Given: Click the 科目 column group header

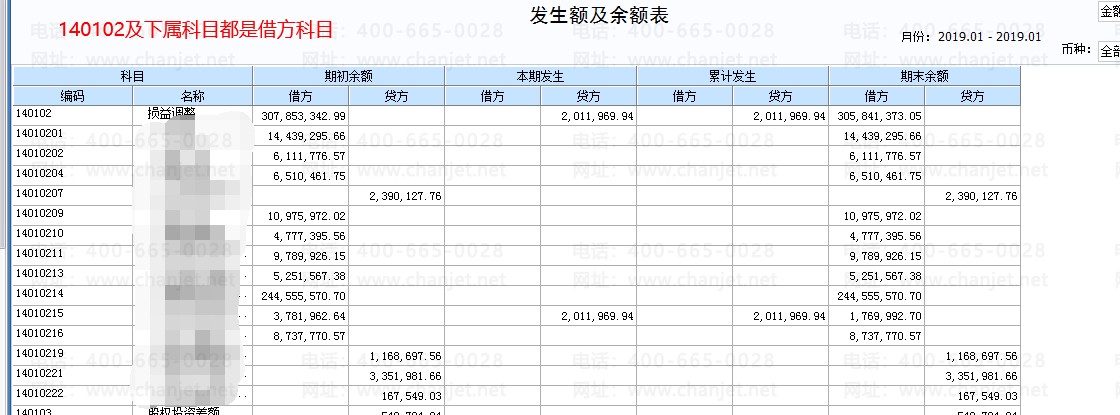Looking at the screenshot, I should click(133, 76).
